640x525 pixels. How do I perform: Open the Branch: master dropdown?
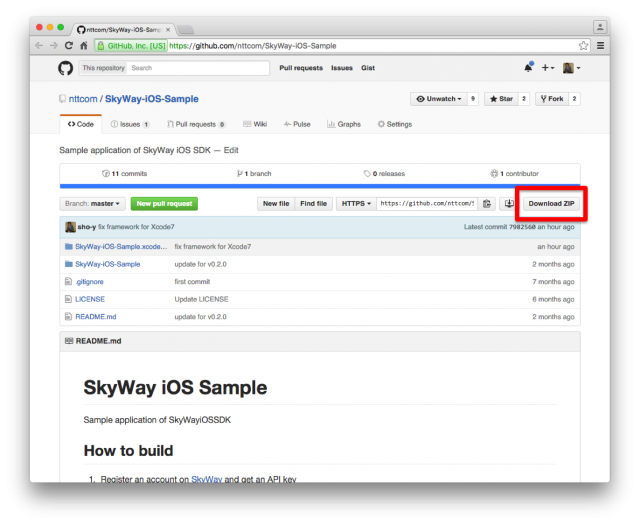point(93,204)
